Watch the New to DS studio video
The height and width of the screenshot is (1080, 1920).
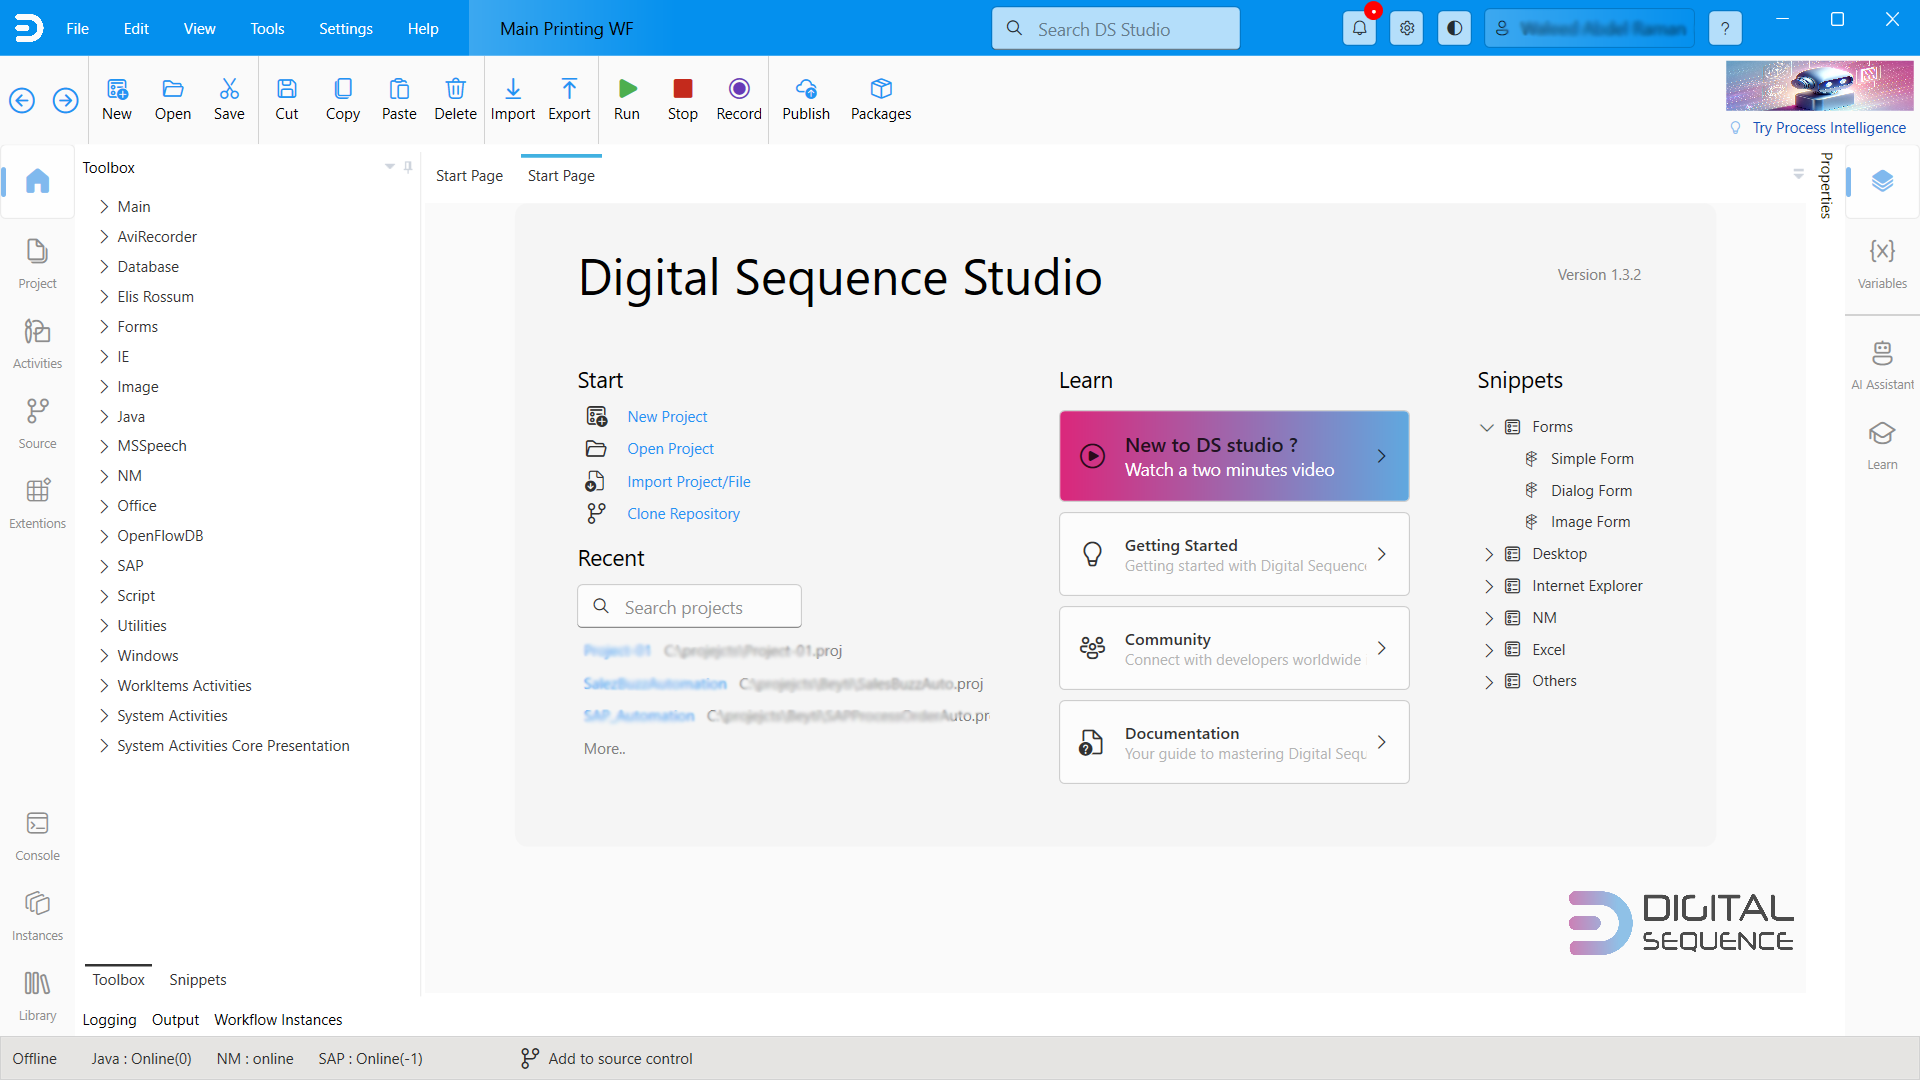pos(1234,456)
